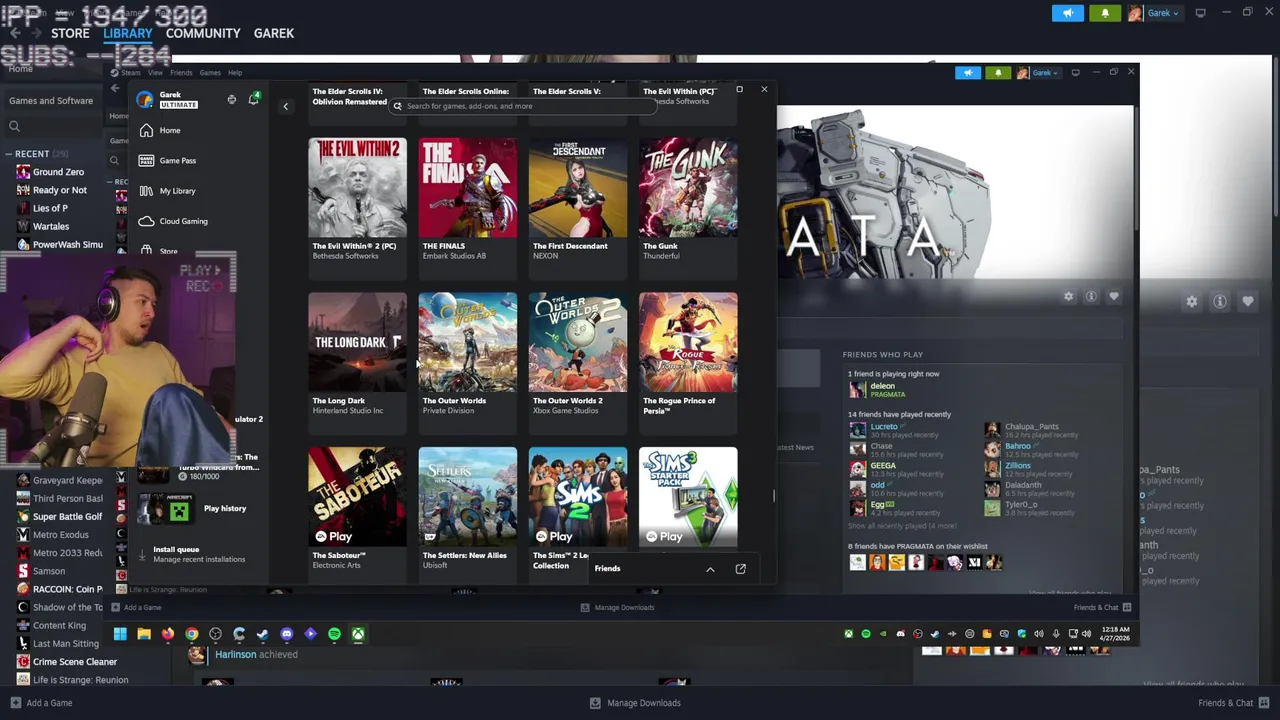Viewport: 1280px width, 720px height.
Task: Open PRAGMATA info icon in the inner Steam window
Action: 1091,296
